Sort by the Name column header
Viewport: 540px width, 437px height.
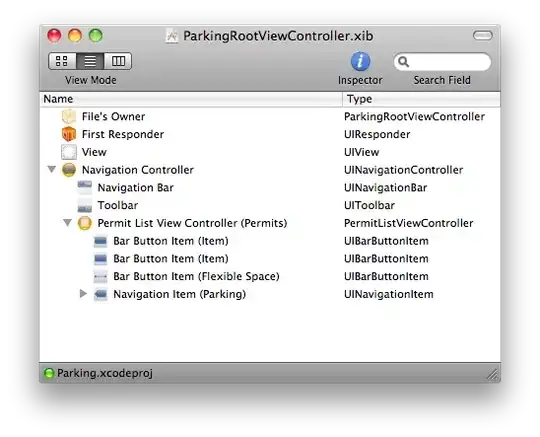(191, 99)
